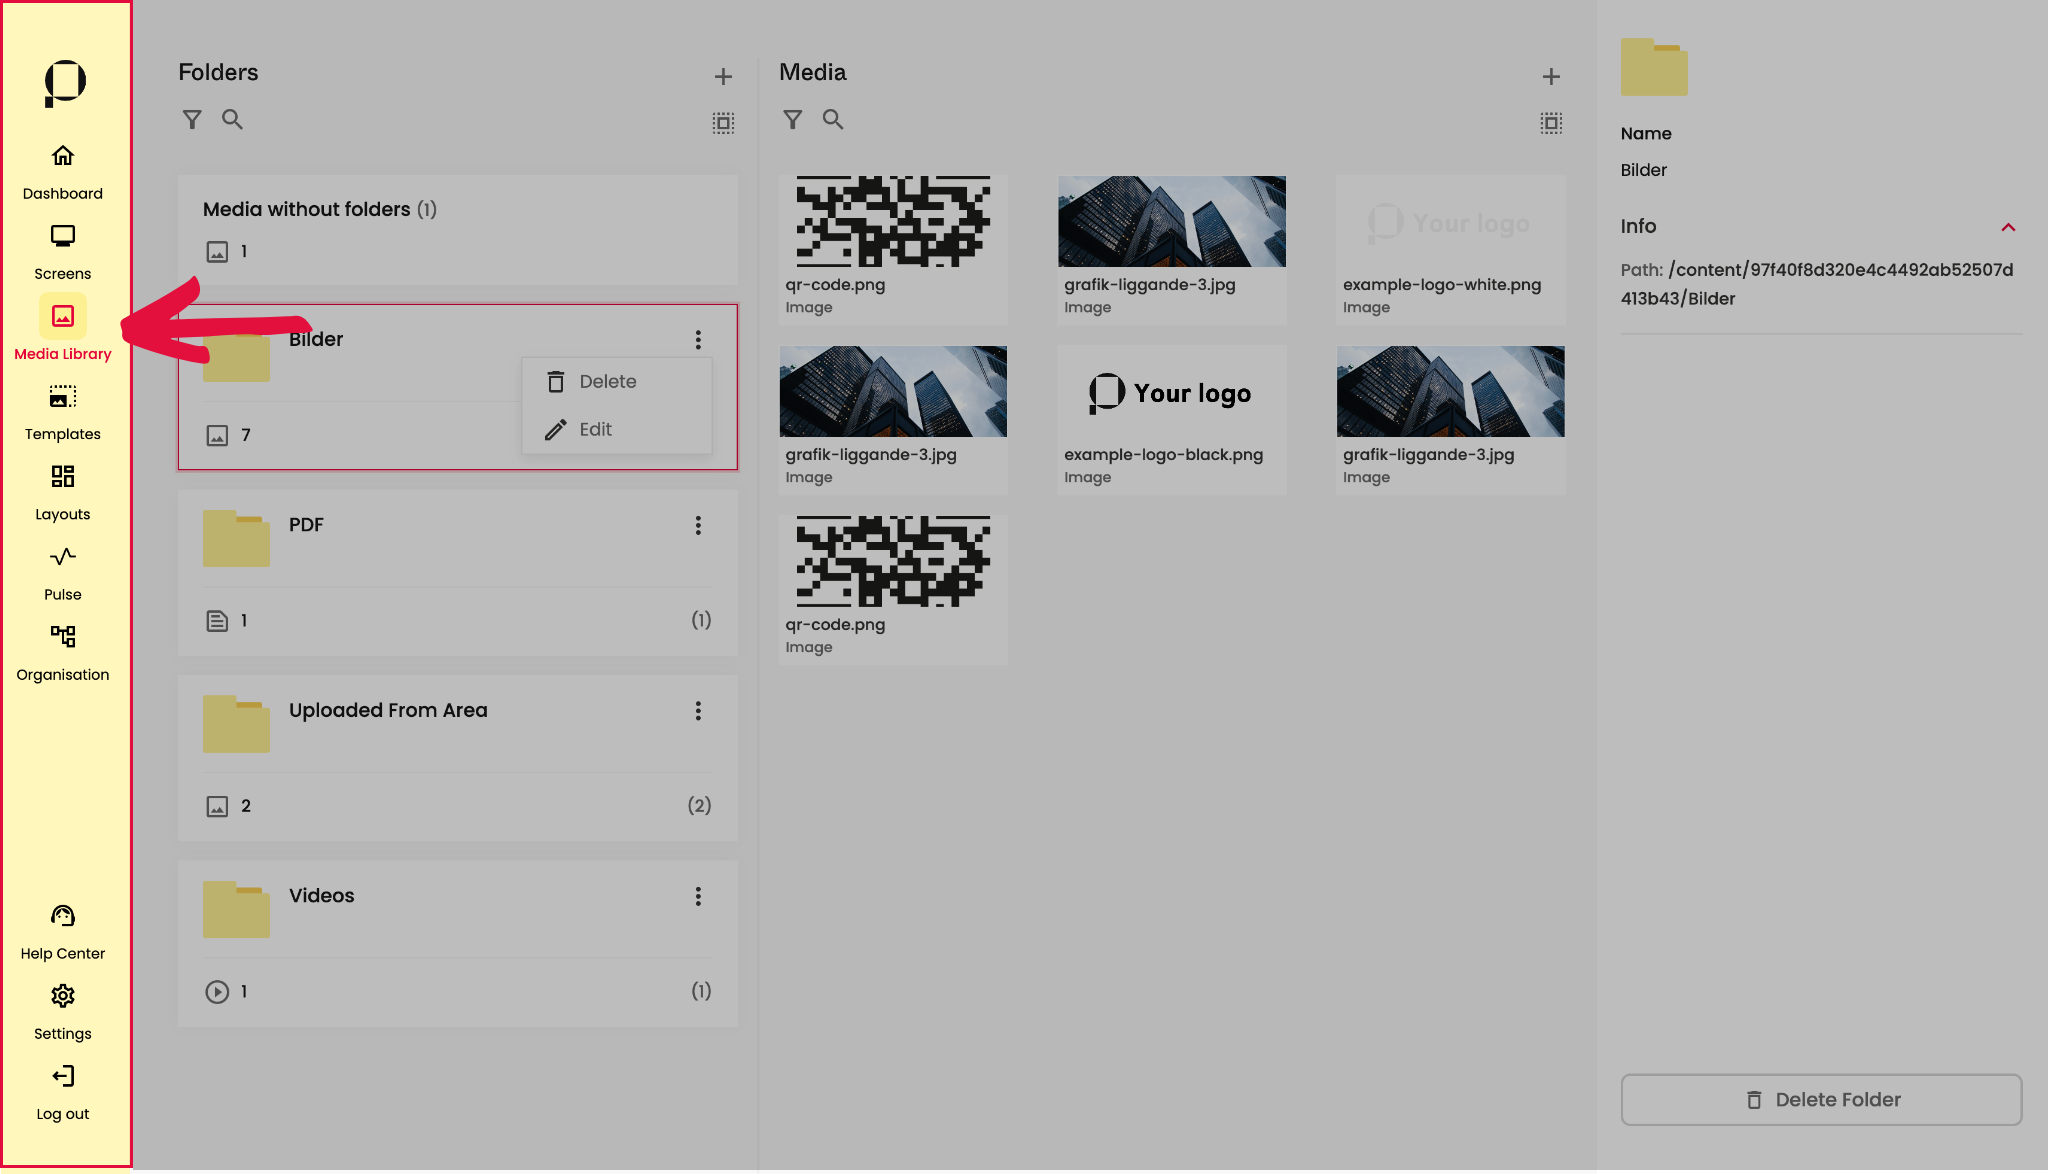This screenshot has width=2048, height=1174.
Task: Toggle select-all for Folders
Action: [723, 123]
